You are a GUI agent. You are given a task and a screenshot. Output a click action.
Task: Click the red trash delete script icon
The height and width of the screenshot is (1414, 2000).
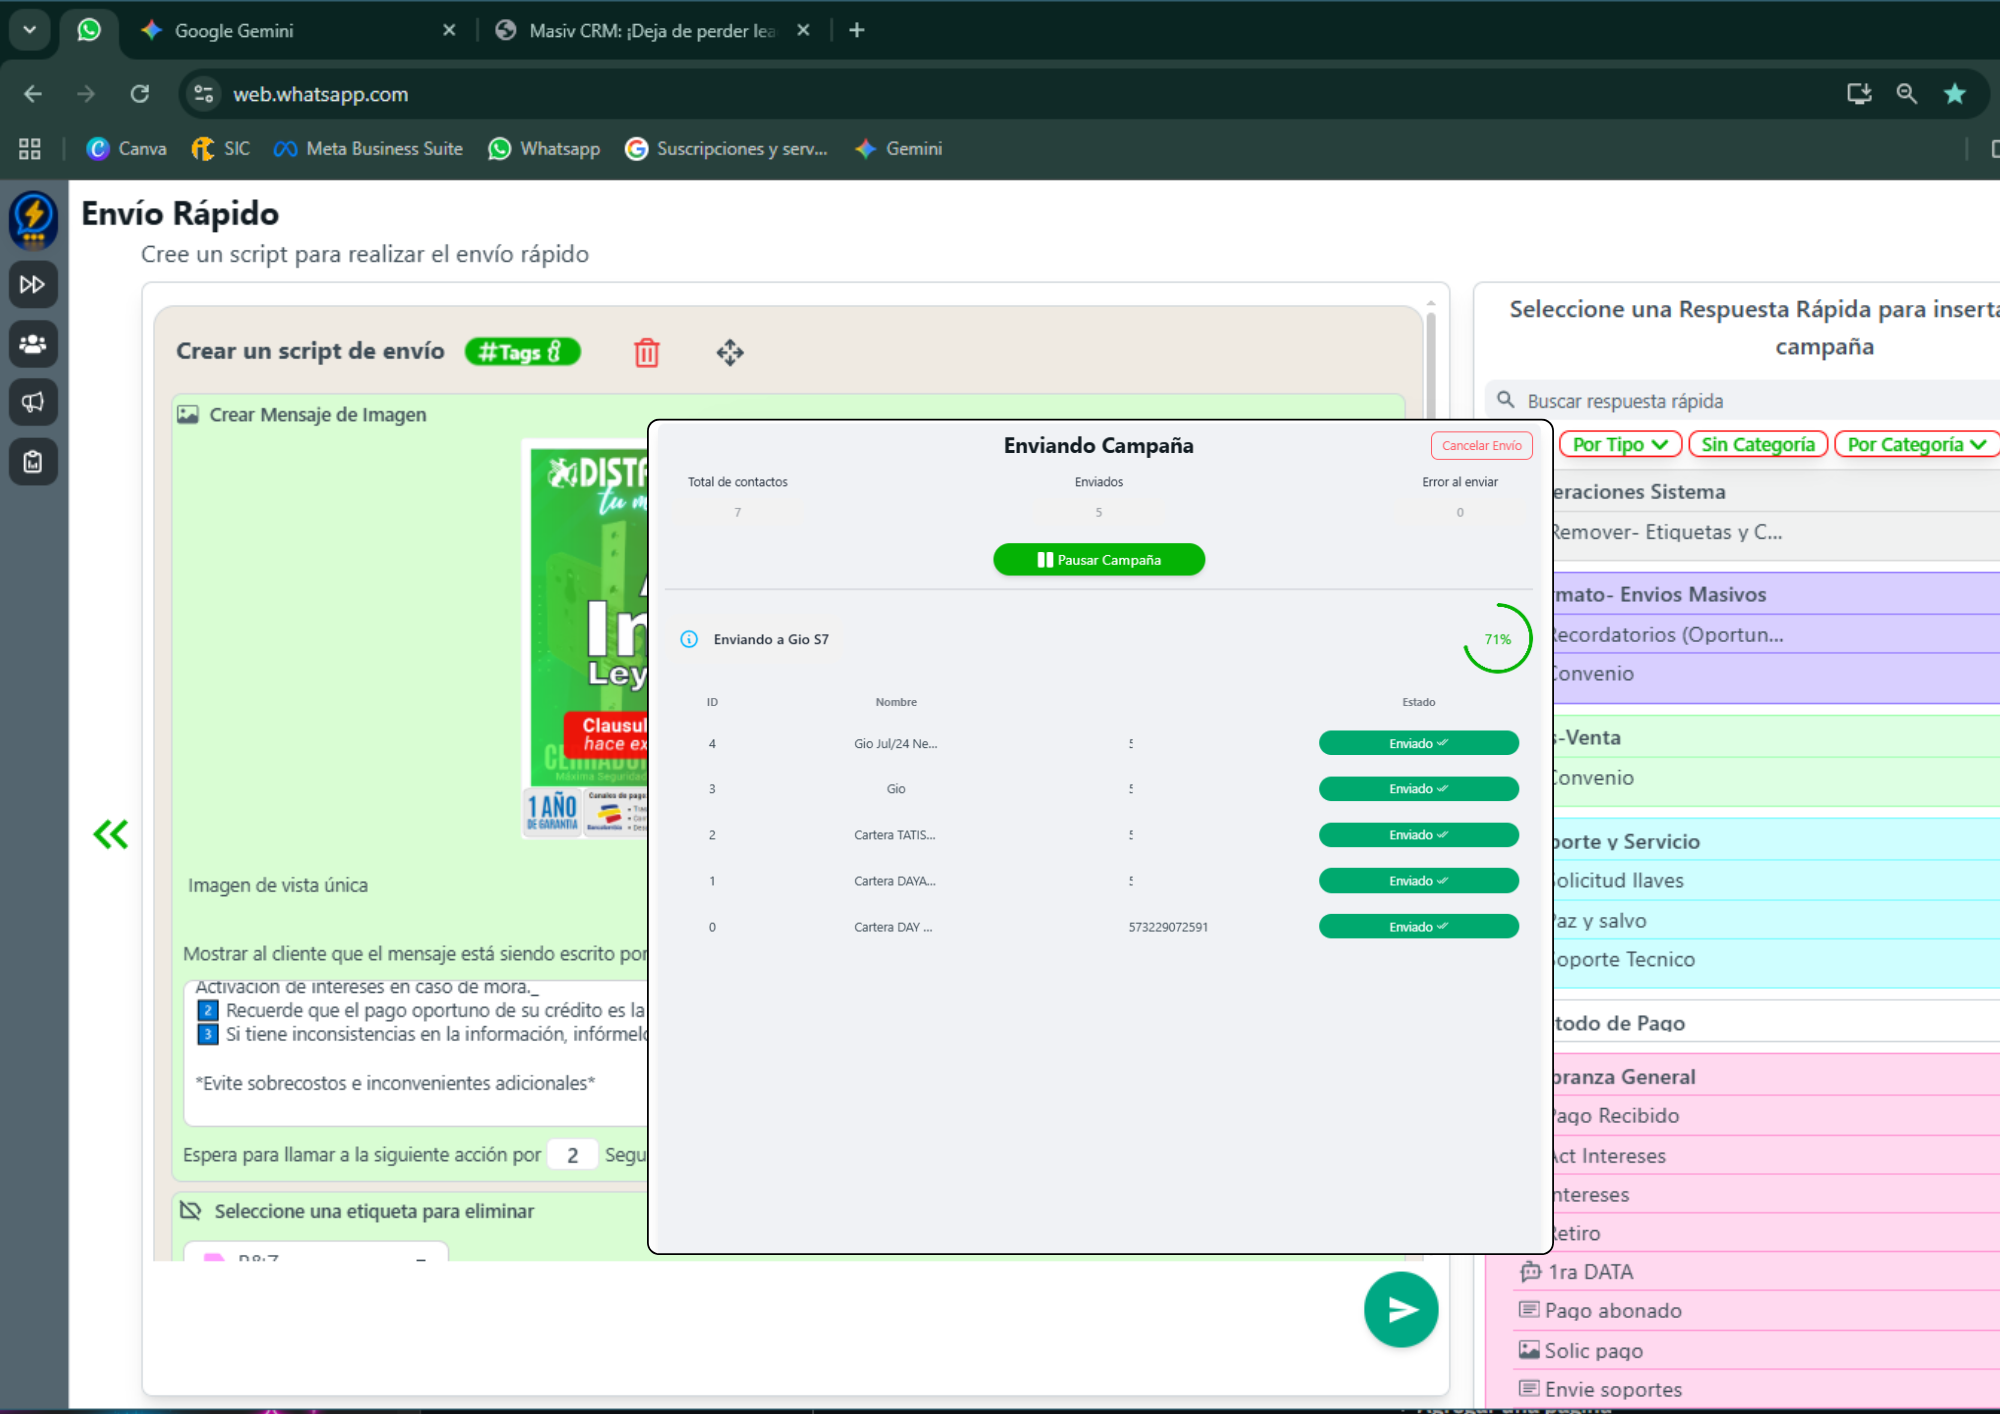(646, 352)
